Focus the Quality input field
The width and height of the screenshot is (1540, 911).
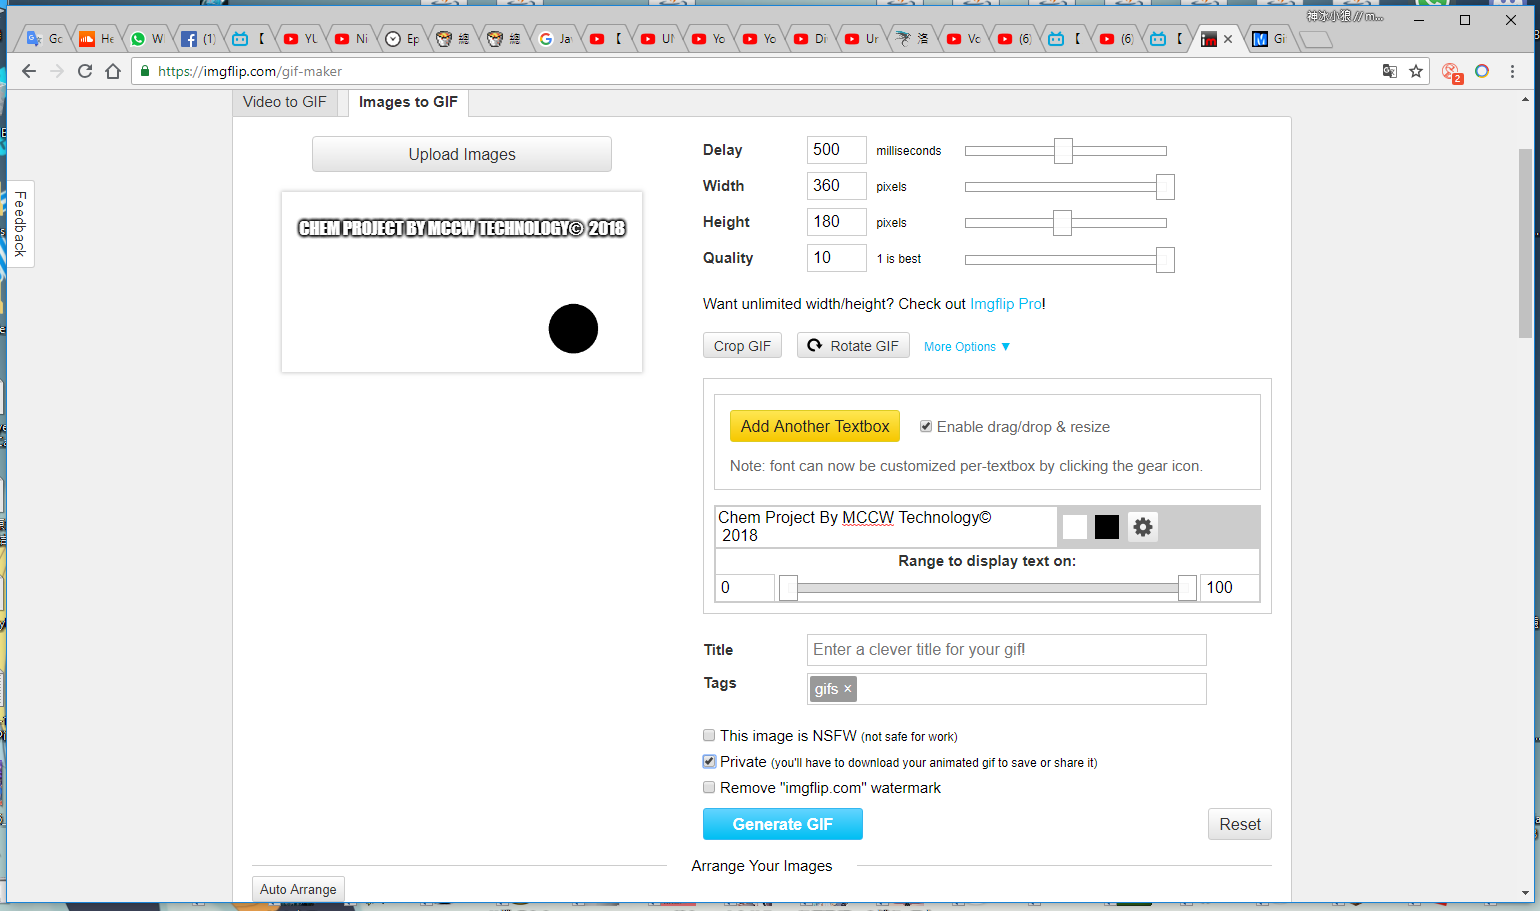pyautogui.click(x=837, y=258)
